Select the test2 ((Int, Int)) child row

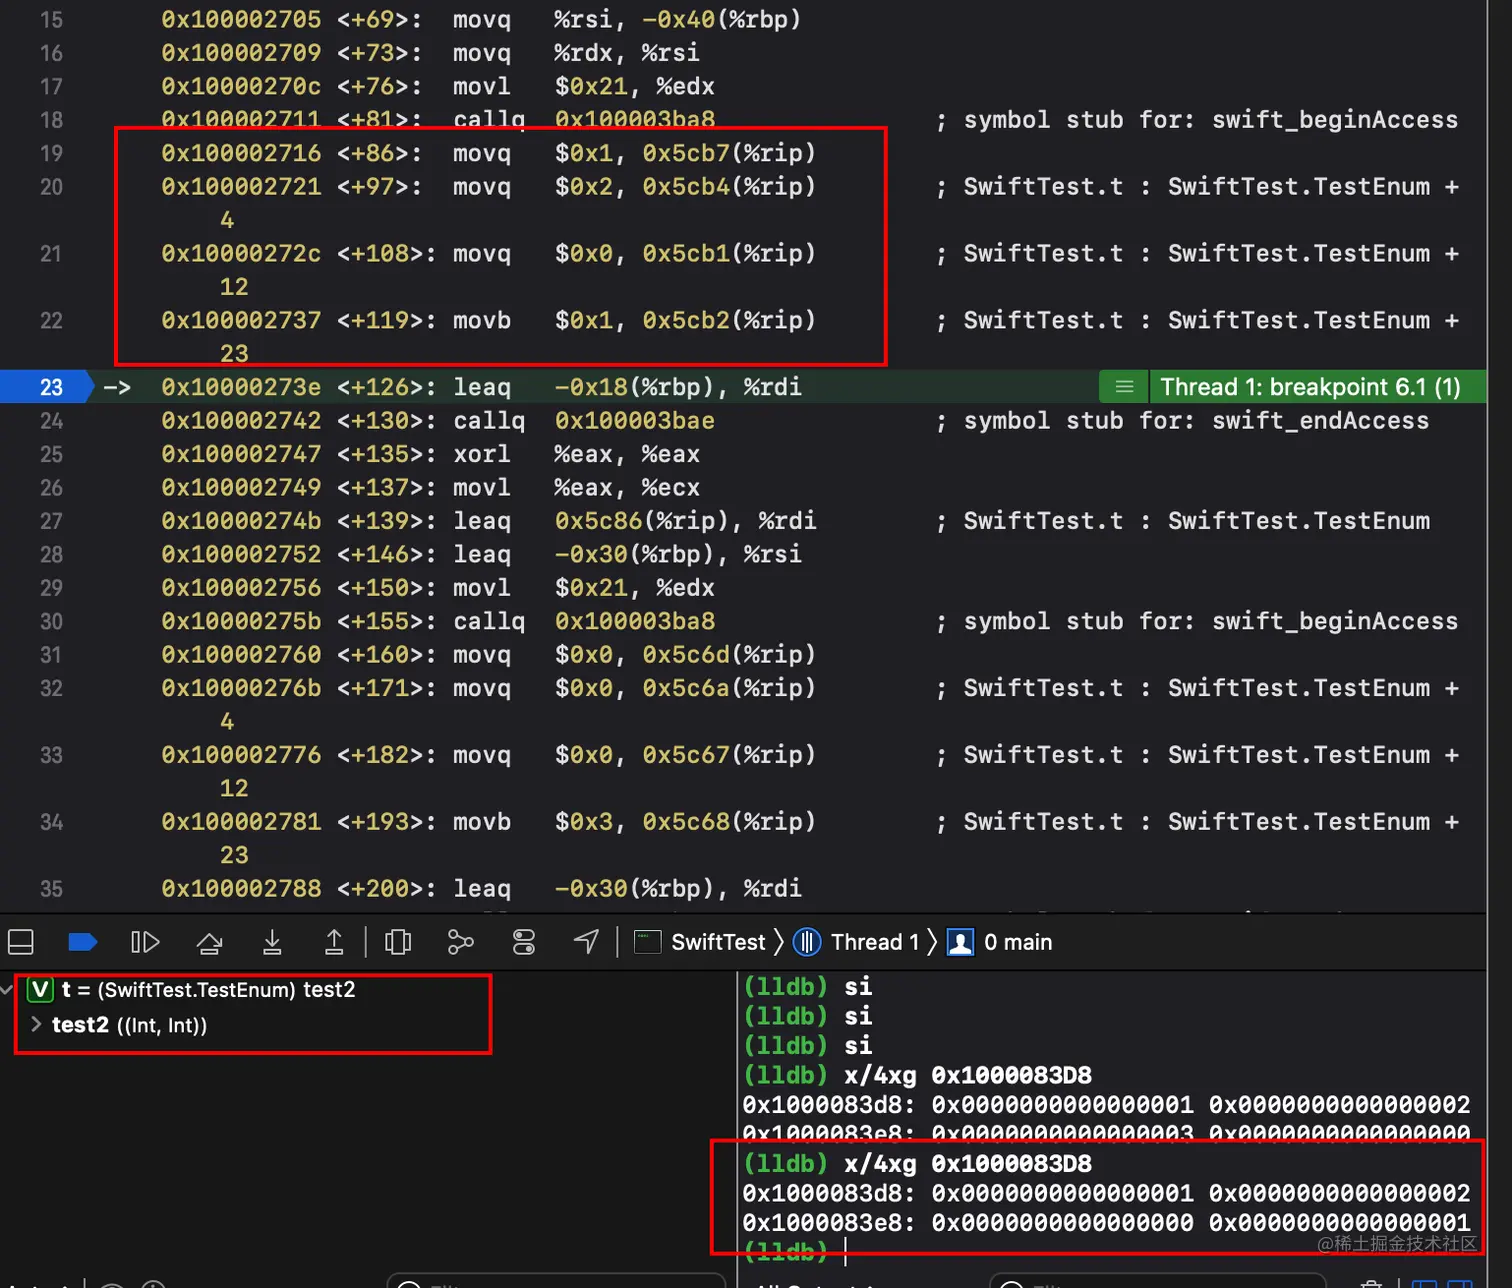tap(129, 1025)
